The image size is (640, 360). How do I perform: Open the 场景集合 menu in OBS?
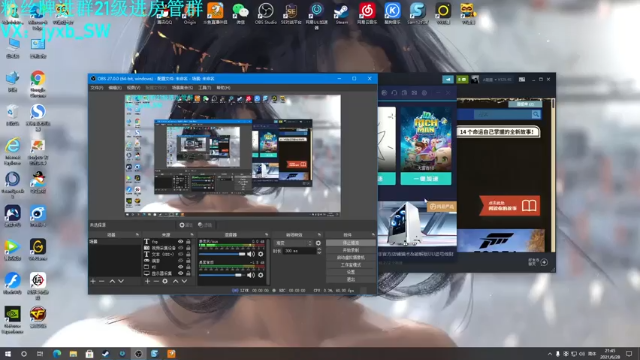[x=182, y=88]
